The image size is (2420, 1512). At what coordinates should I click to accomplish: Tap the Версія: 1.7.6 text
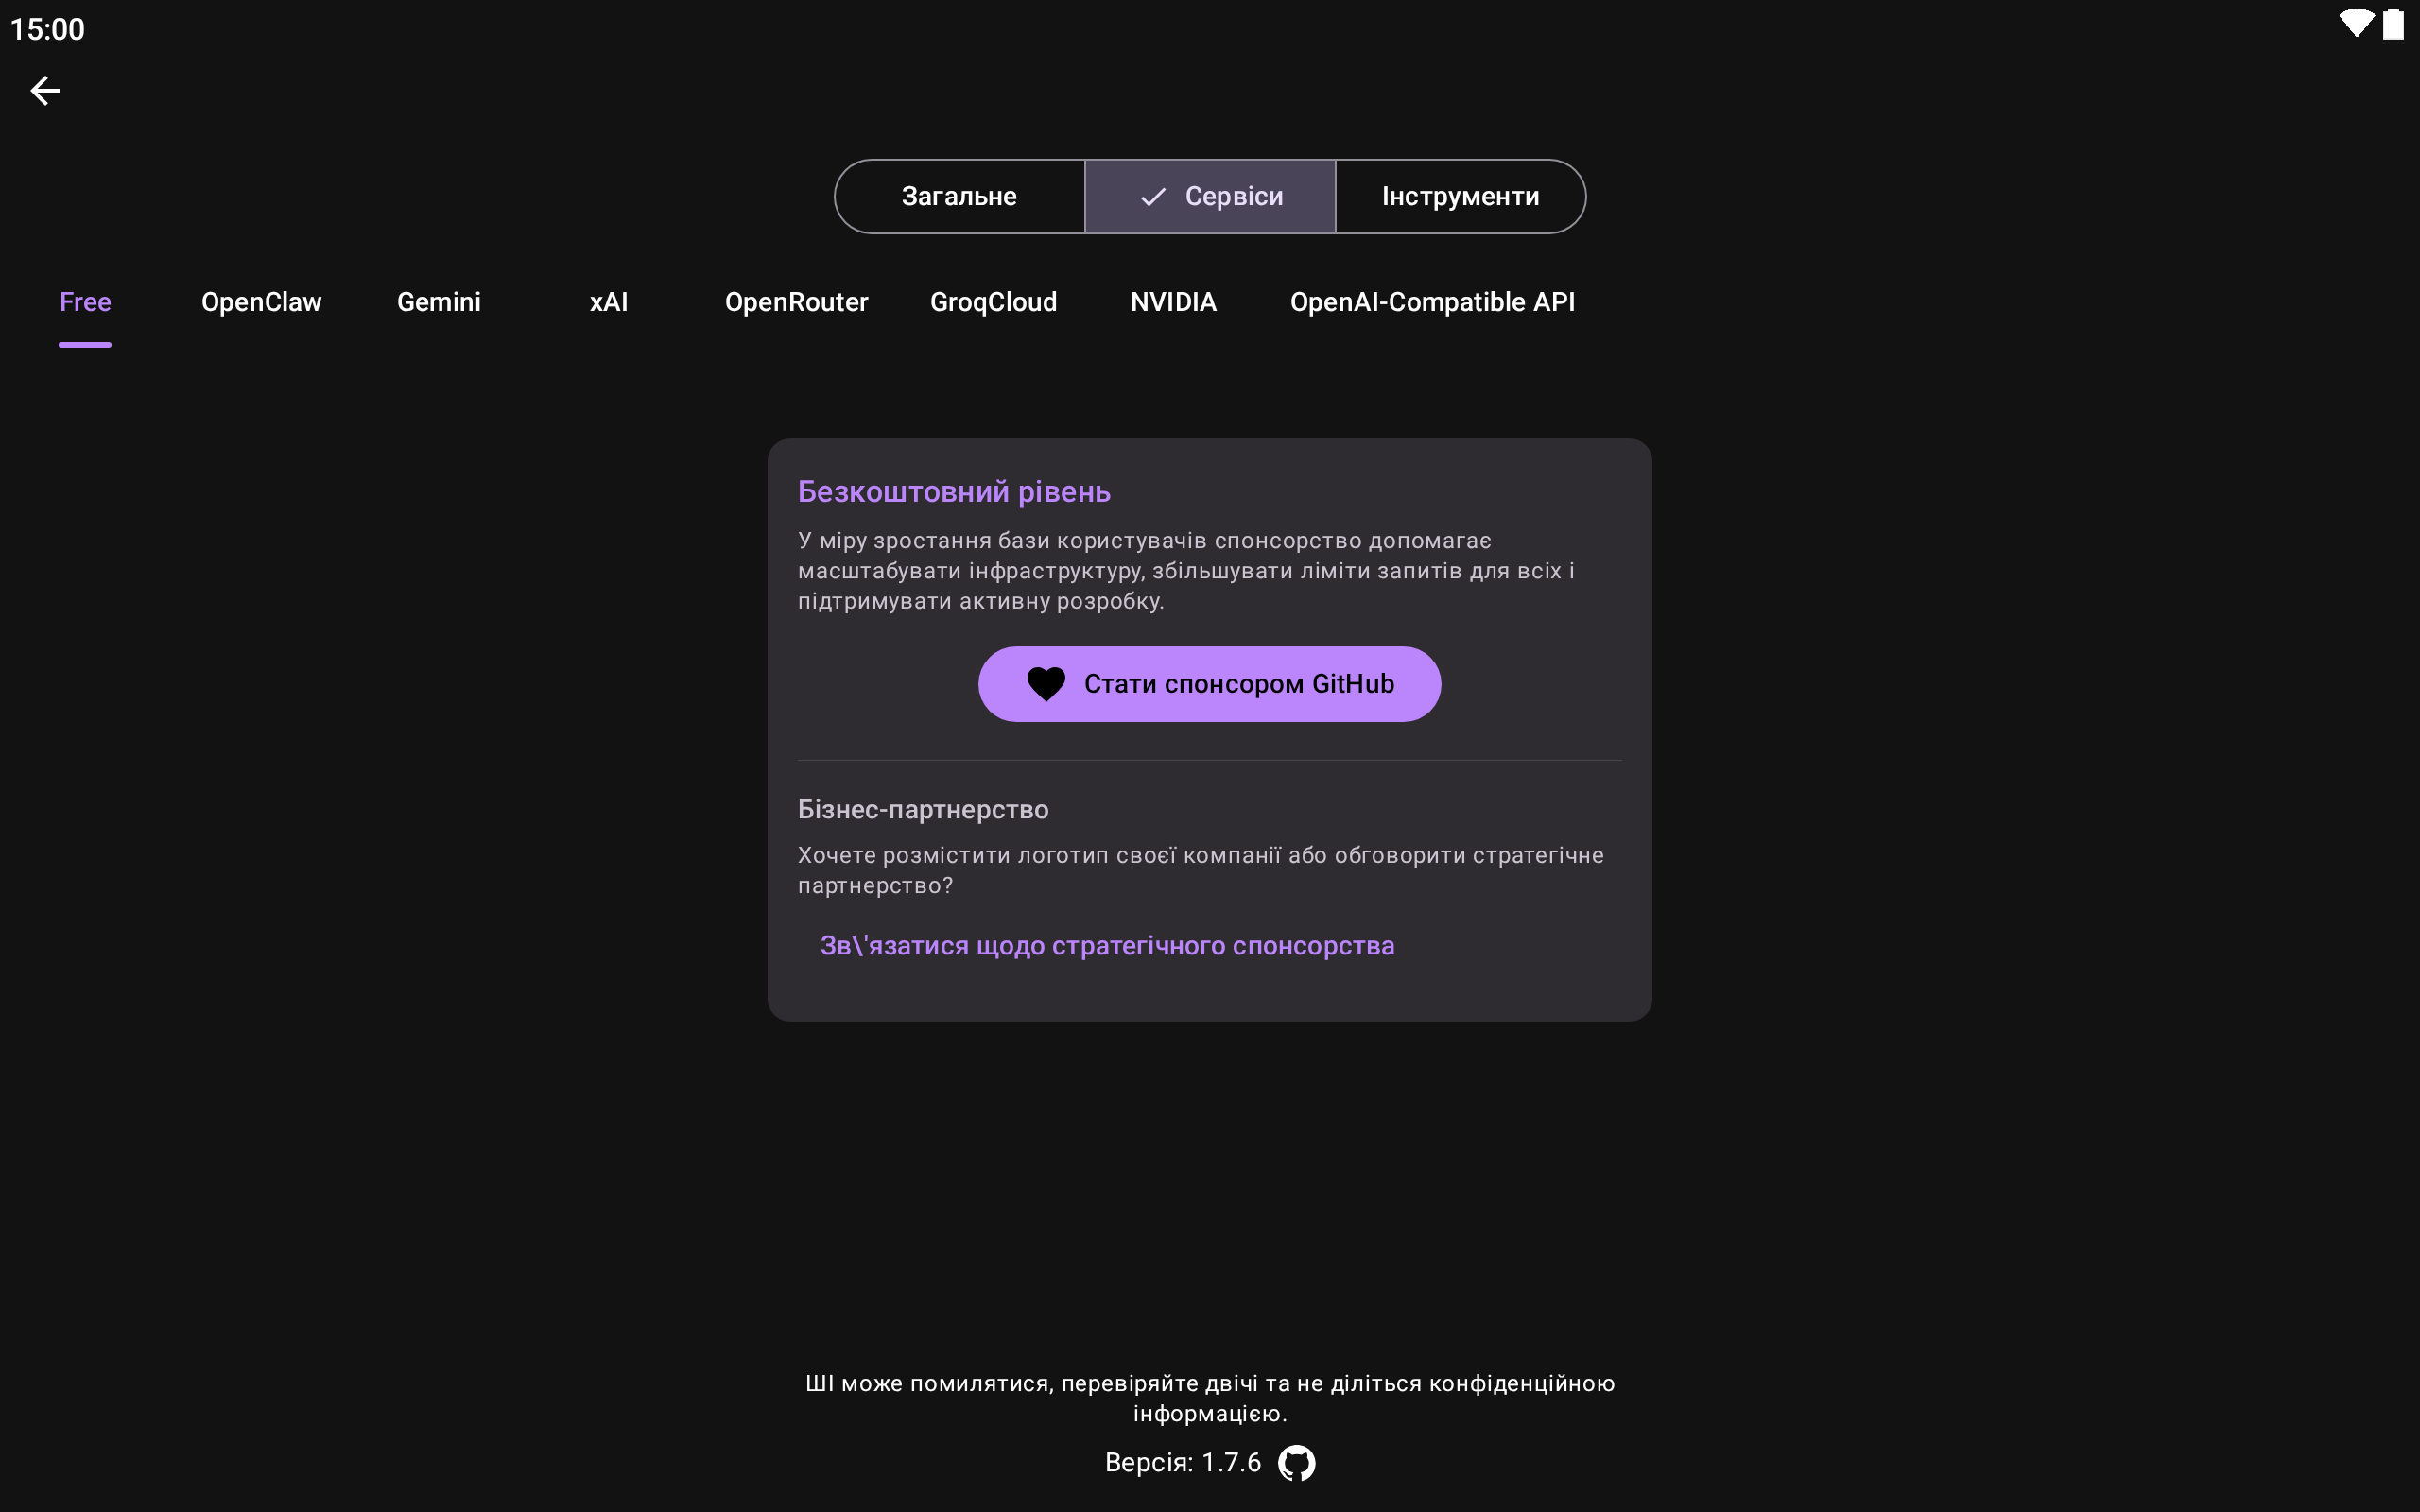point(1182,1463)
